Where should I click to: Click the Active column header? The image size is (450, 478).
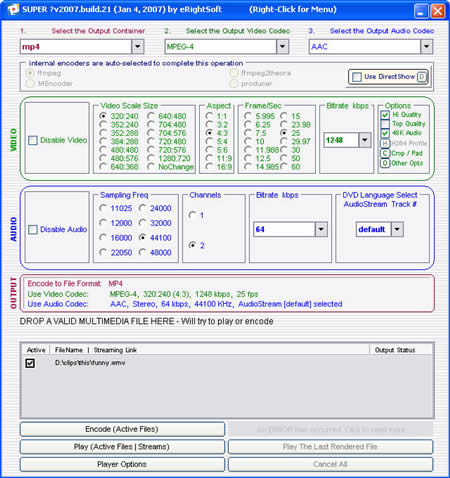pos(36,350)
